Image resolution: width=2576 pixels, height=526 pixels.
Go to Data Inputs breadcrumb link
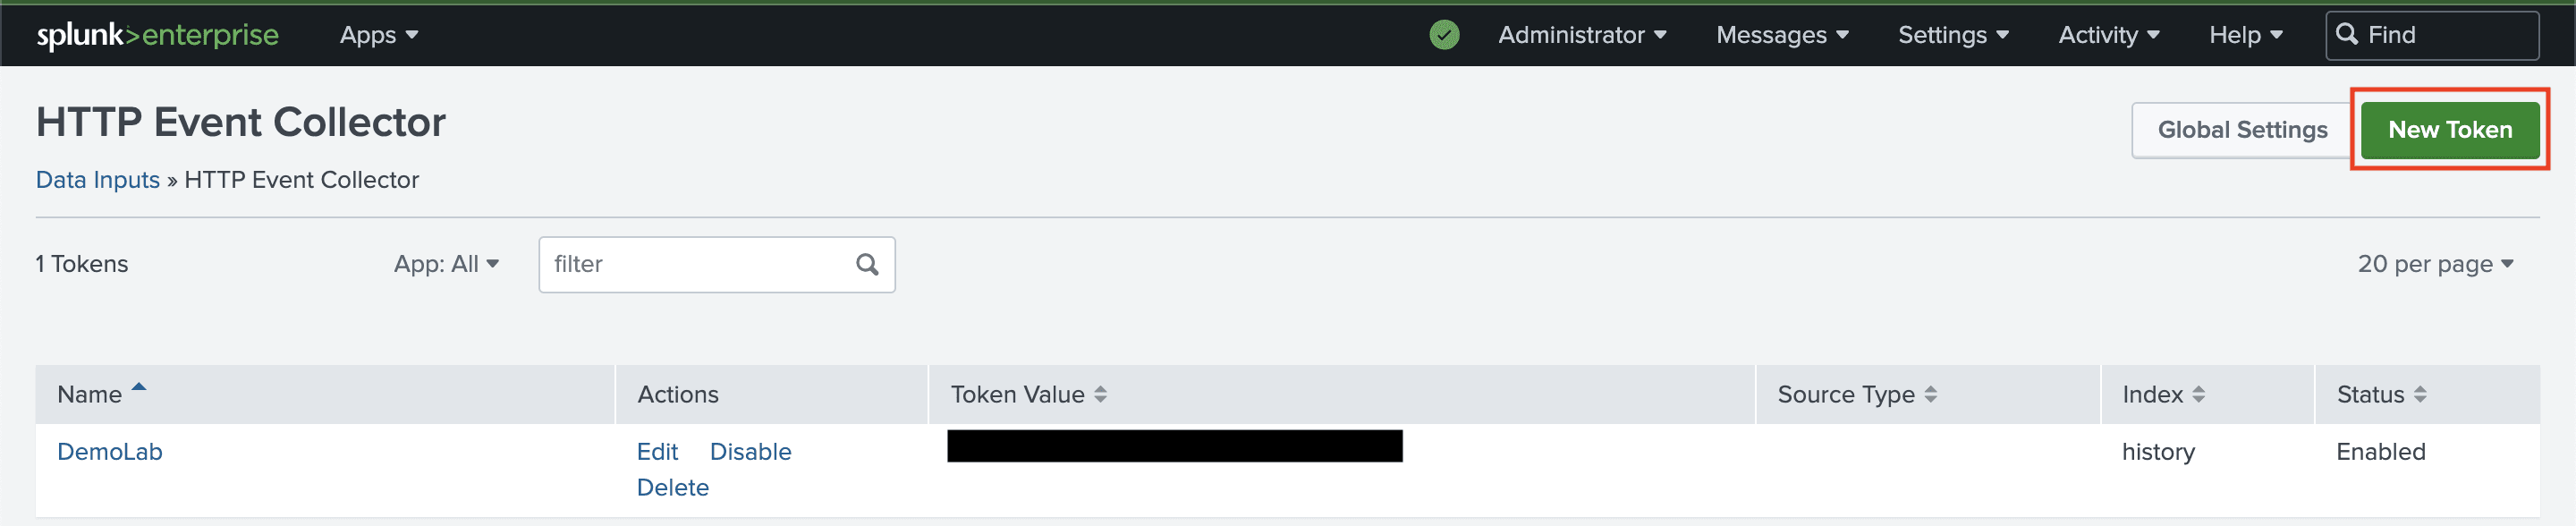pyautogui.click(x=98, y=180)
